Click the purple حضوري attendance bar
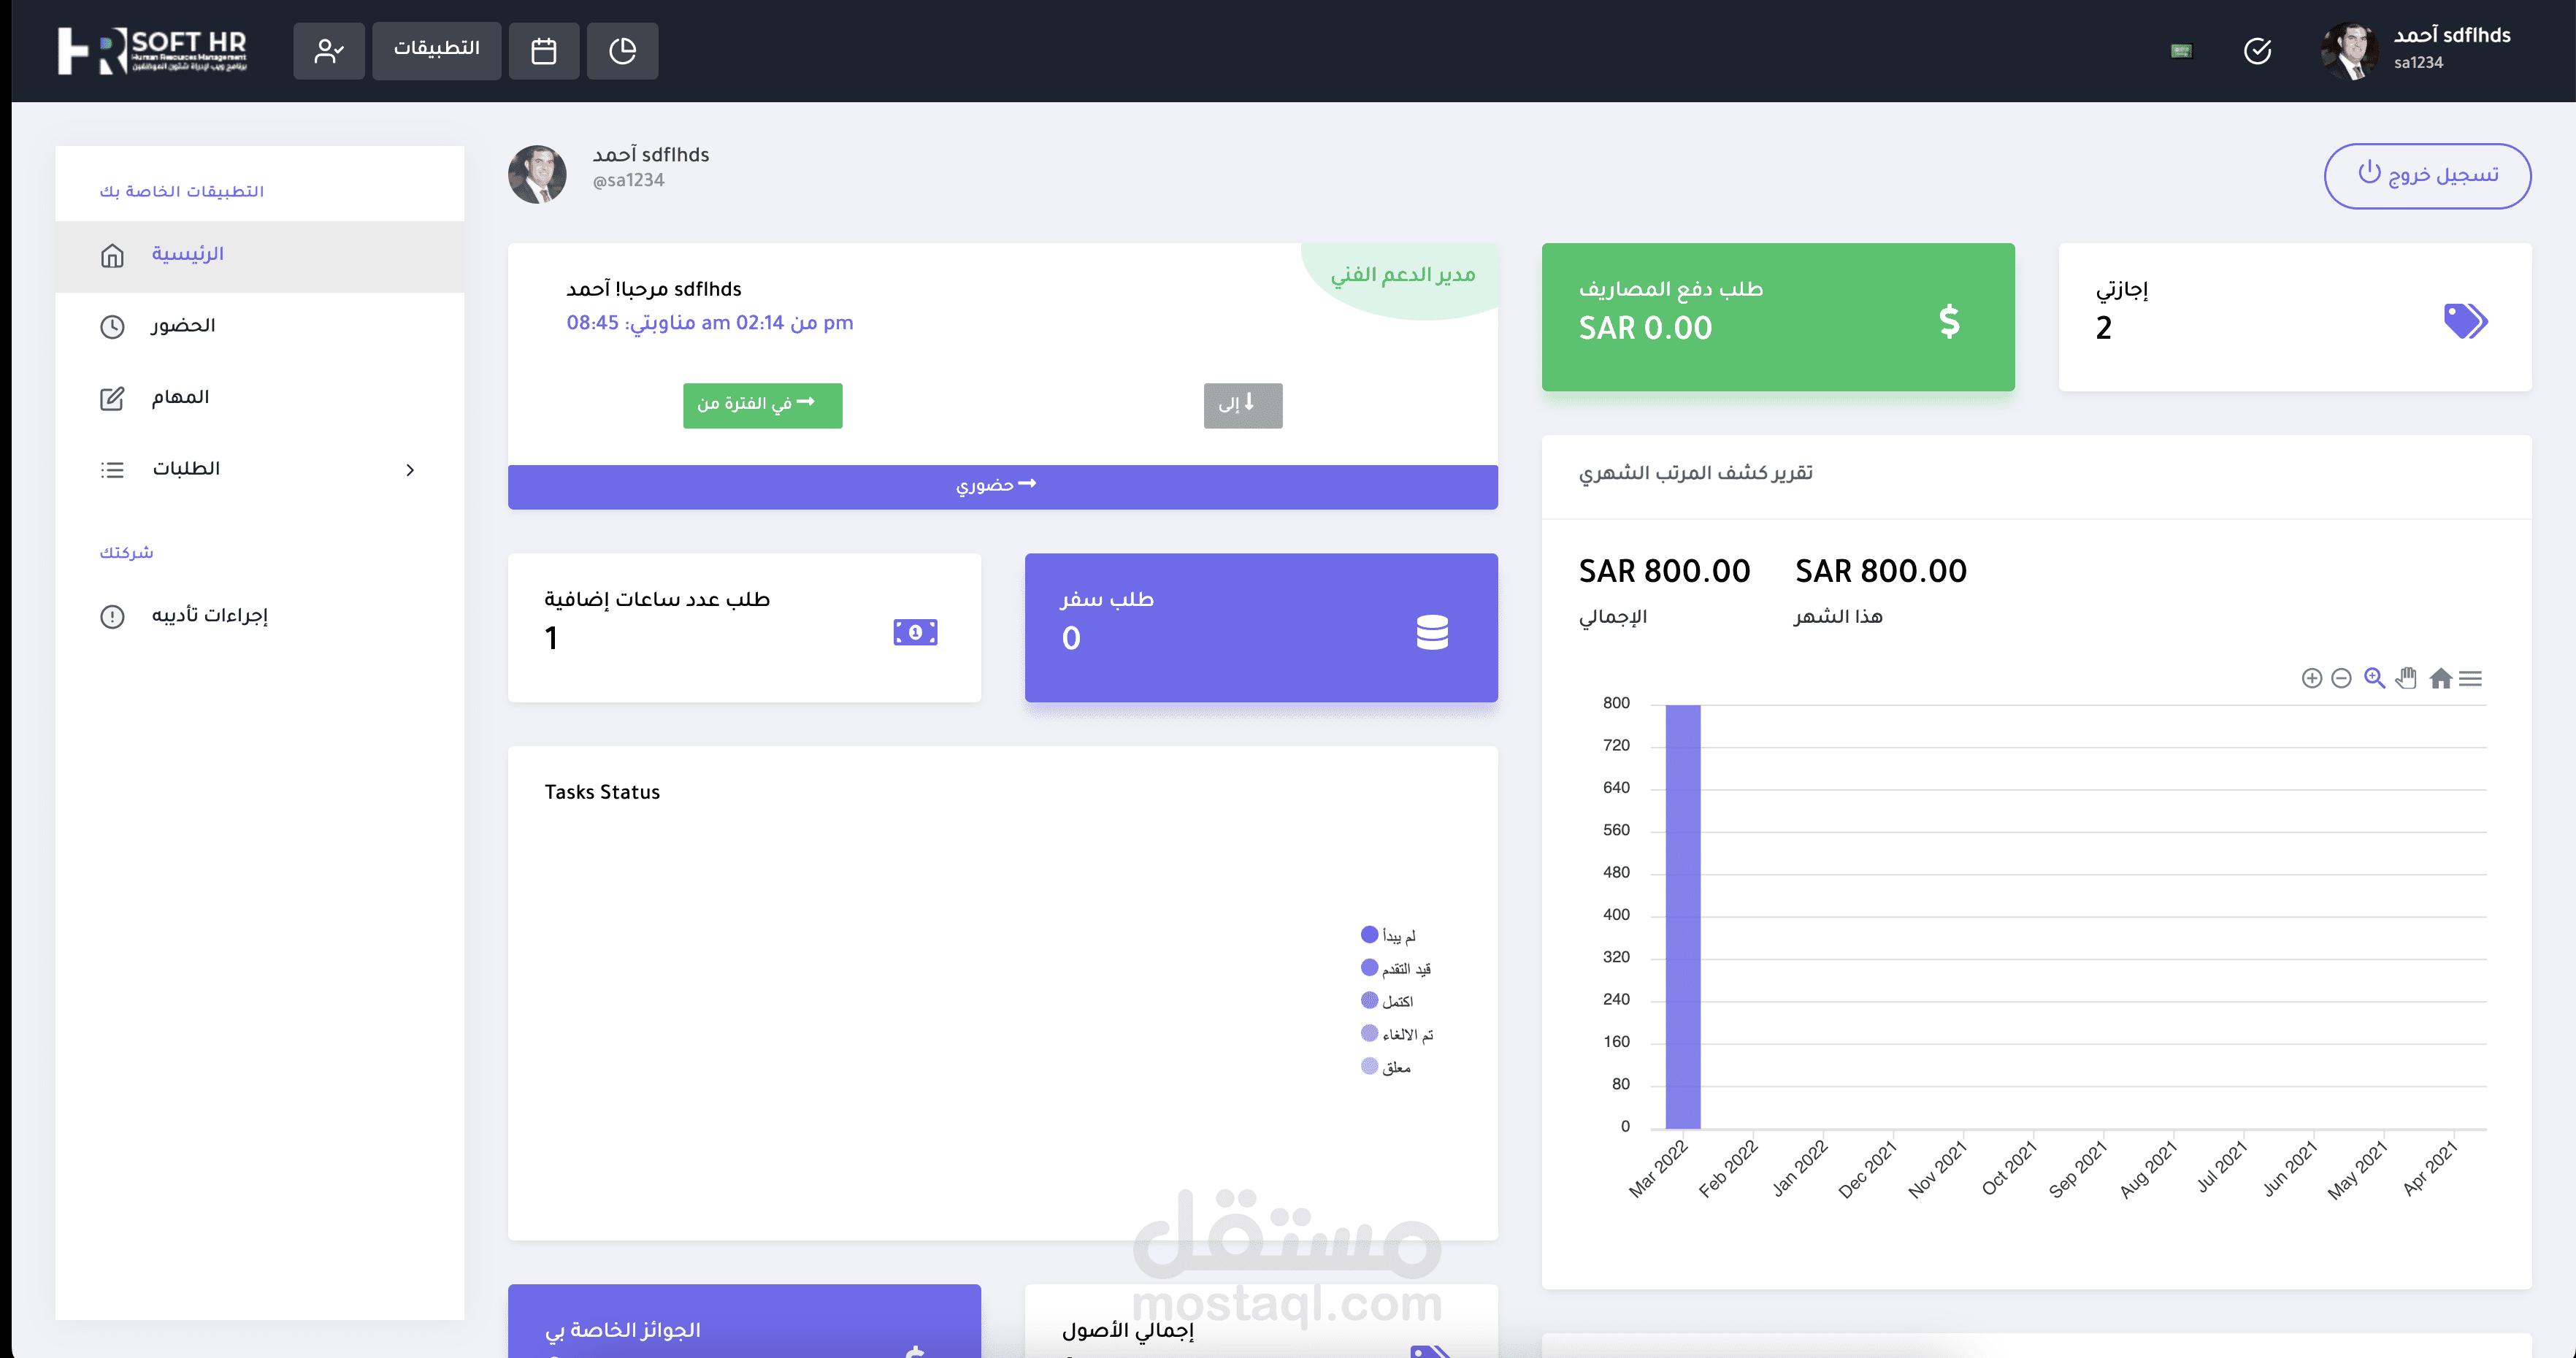2576x1358 pixels. 1002,486
